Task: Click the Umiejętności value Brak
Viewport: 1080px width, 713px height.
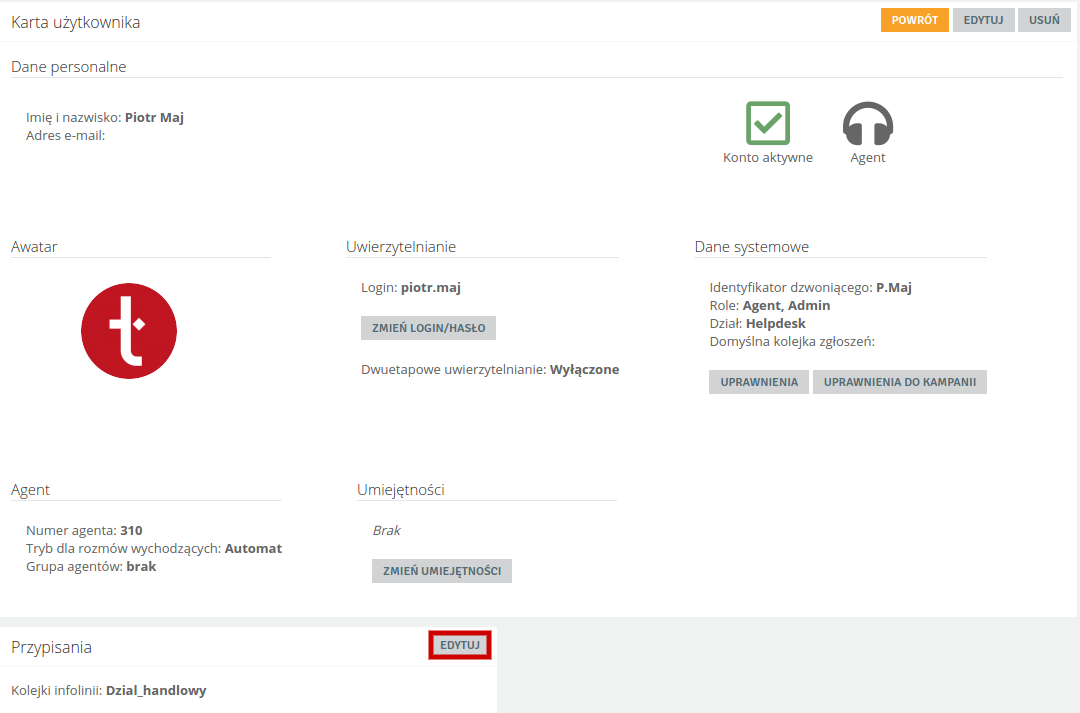Action: click(386, 530)
